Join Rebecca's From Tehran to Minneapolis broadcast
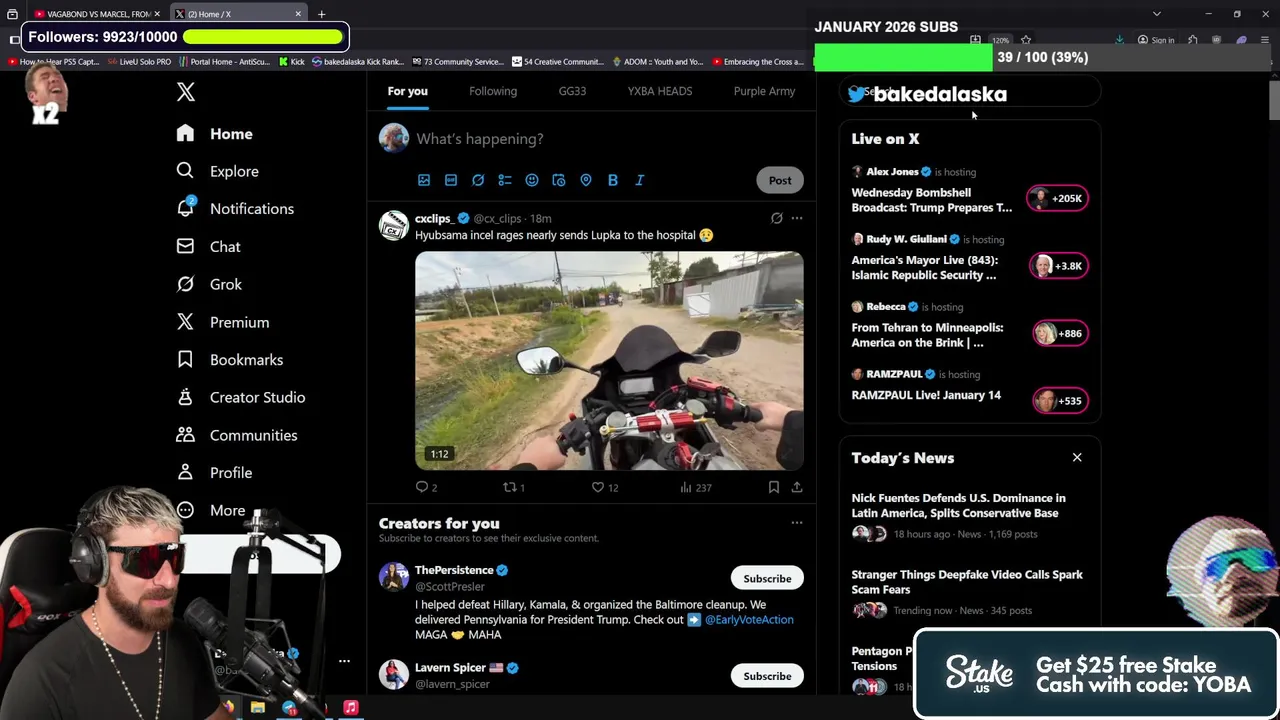Screen dimensions: 1280x720 tap(927, 335)
